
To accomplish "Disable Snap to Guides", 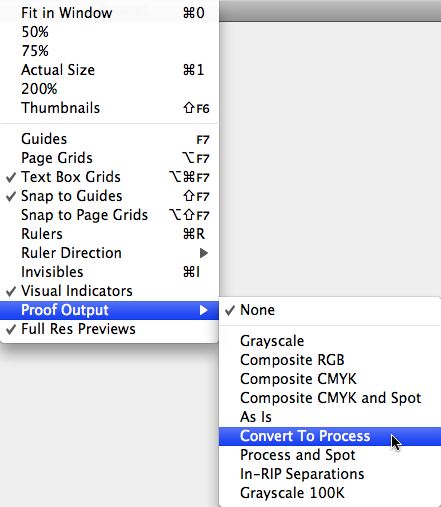I will [109, 196].
